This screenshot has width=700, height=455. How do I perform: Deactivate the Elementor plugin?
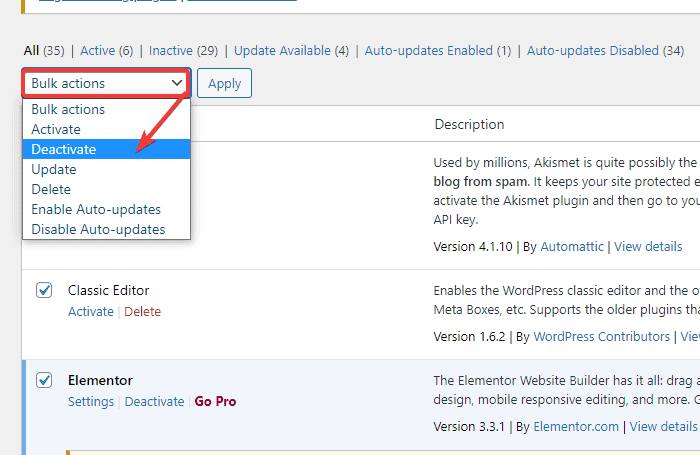pyautogui.click(x=154, y=401)
